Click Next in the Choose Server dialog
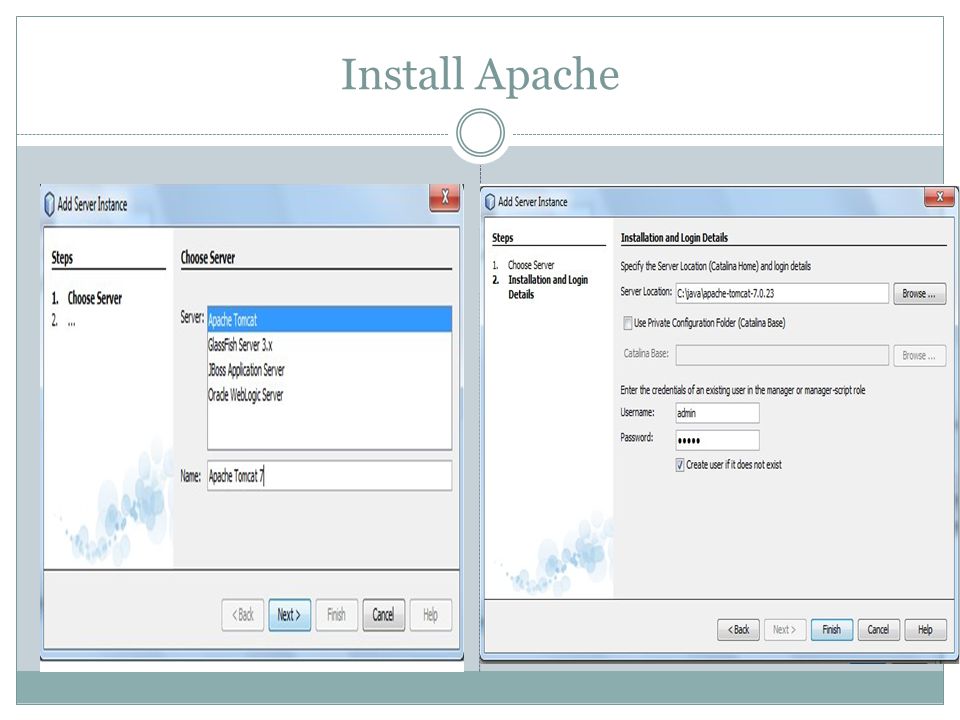960x720 pixels. pyautogui.click(x=290, y=615)
